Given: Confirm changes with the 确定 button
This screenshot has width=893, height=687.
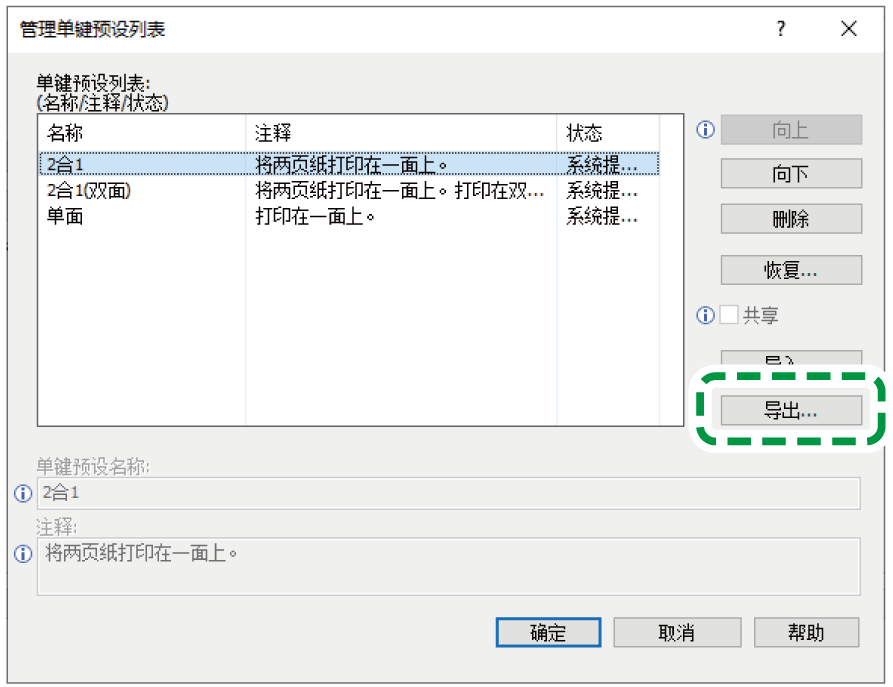Looking at the screenshot, I should [x=548, y=632].
